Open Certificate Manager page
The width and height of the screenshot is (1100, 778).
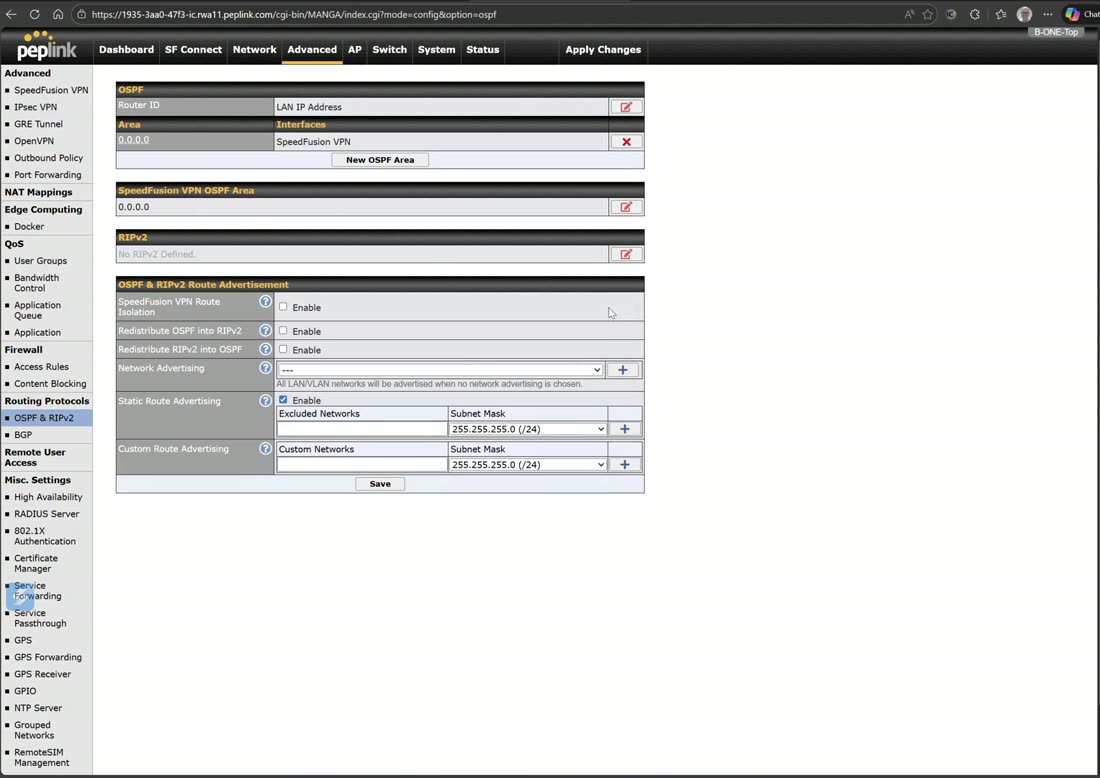[36, 563]
